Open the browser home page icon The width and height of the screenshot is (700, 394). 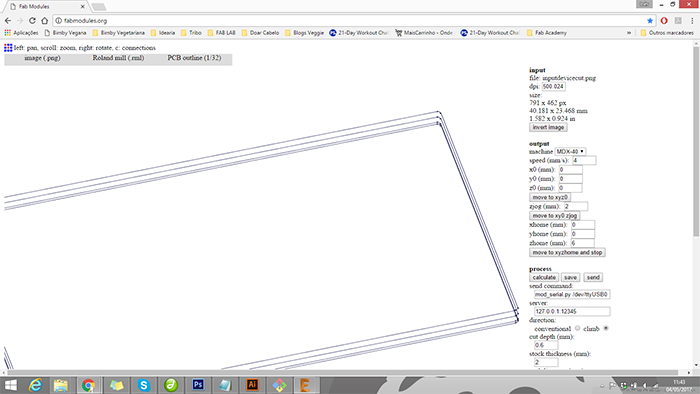pos(44,21)
